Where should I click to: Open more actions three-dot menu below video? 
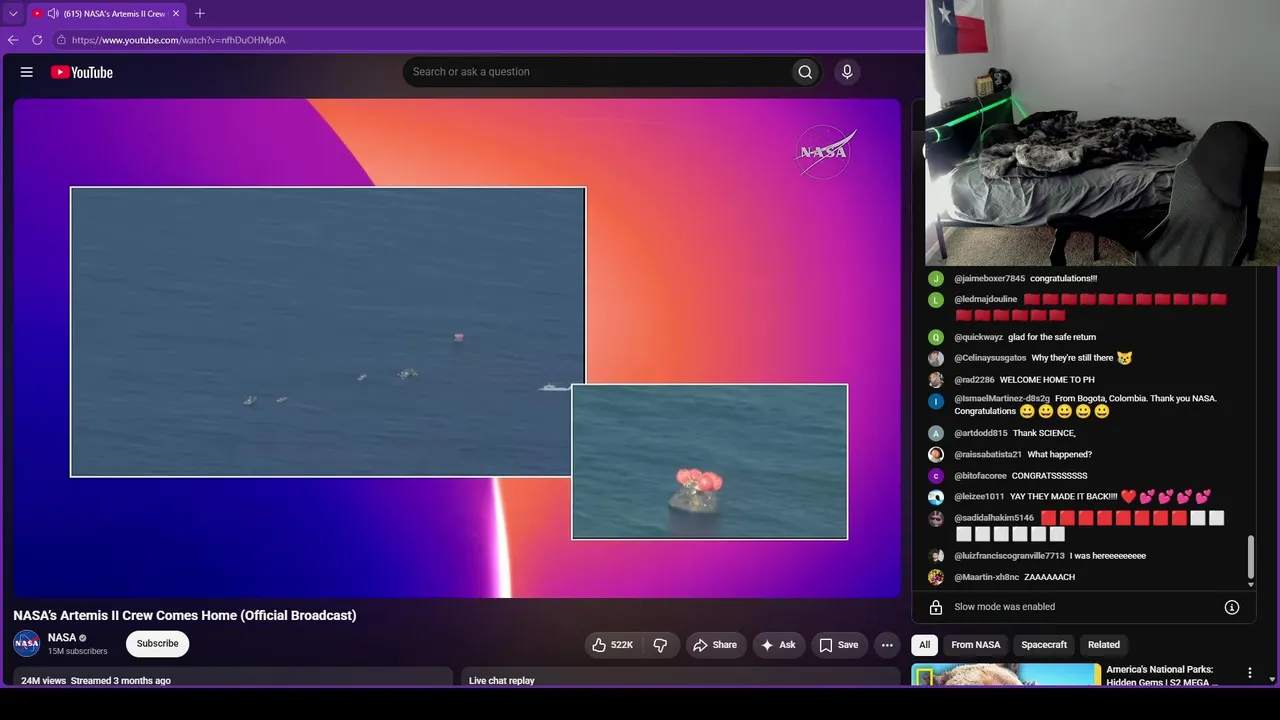pos(887,645)
